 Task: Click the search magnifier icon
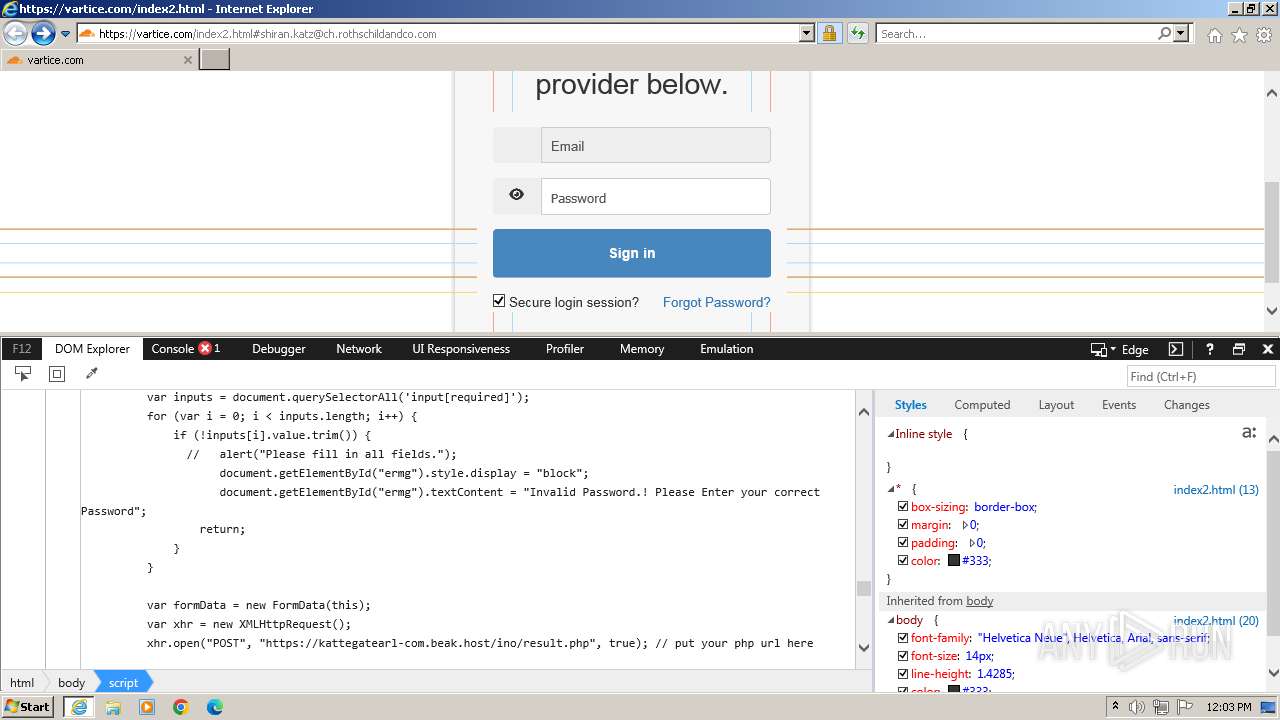tap(1164, 34)
